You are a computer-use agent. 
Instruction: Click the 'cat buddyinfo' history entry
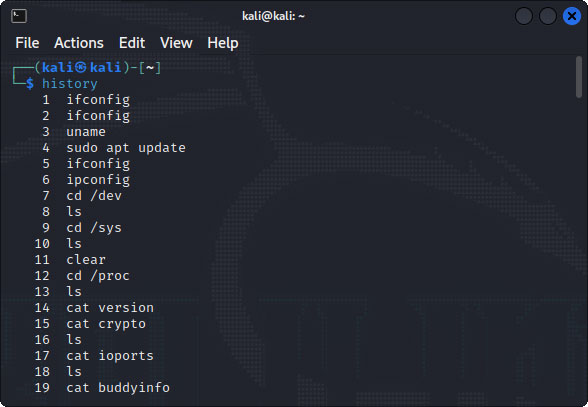118,387
